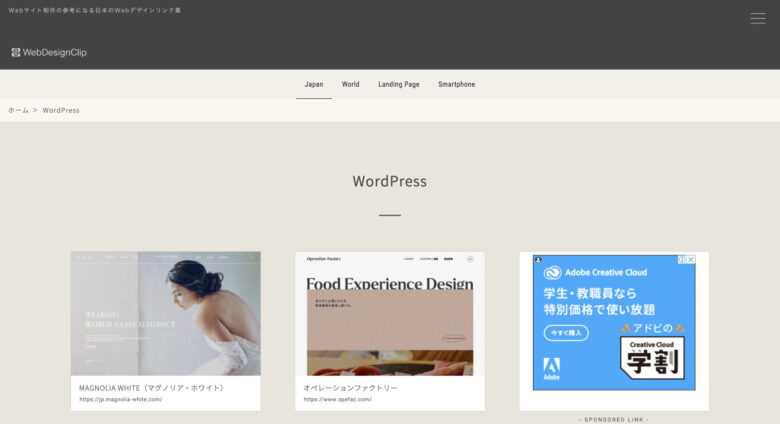Open the hamburger menu icon
Image resolution: width=780 pixels, height=424 pixels.
pos(758,18)
